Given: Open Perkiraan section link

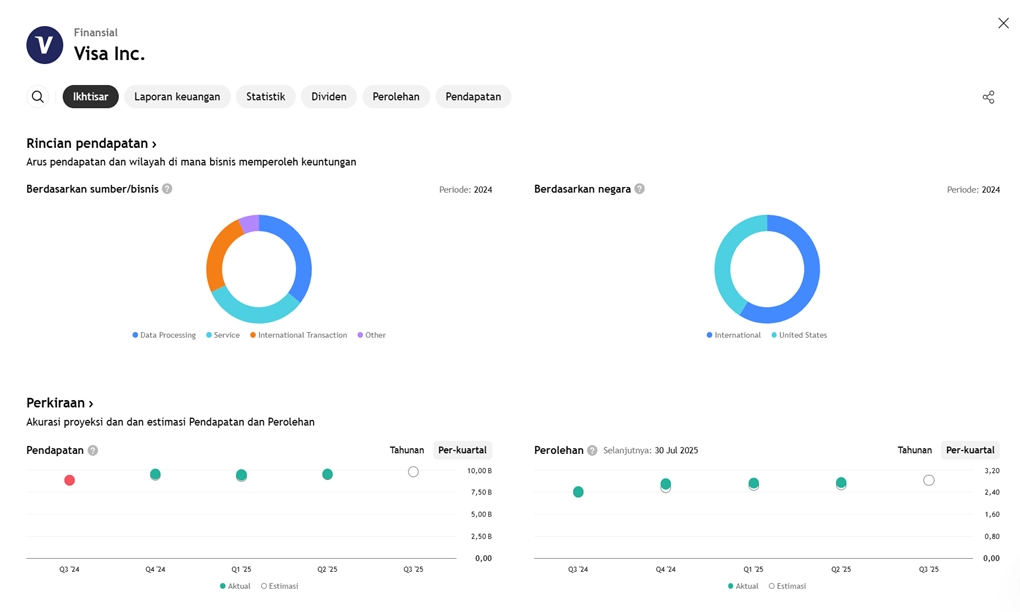Looking at the screenshot, I should click(59, 403).
